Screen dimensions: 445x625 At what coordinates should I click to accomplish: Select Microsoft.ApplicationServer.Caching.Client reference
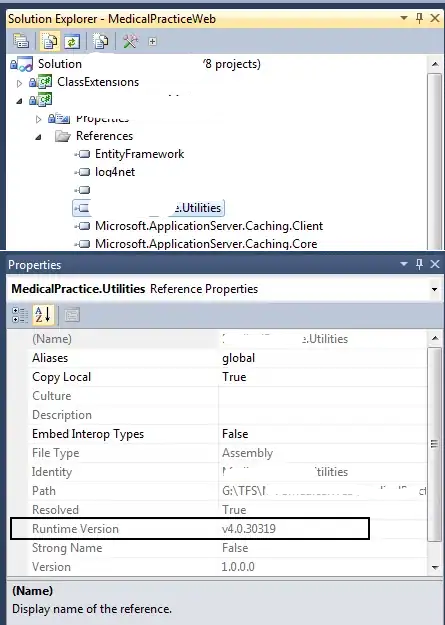(209, 226)
